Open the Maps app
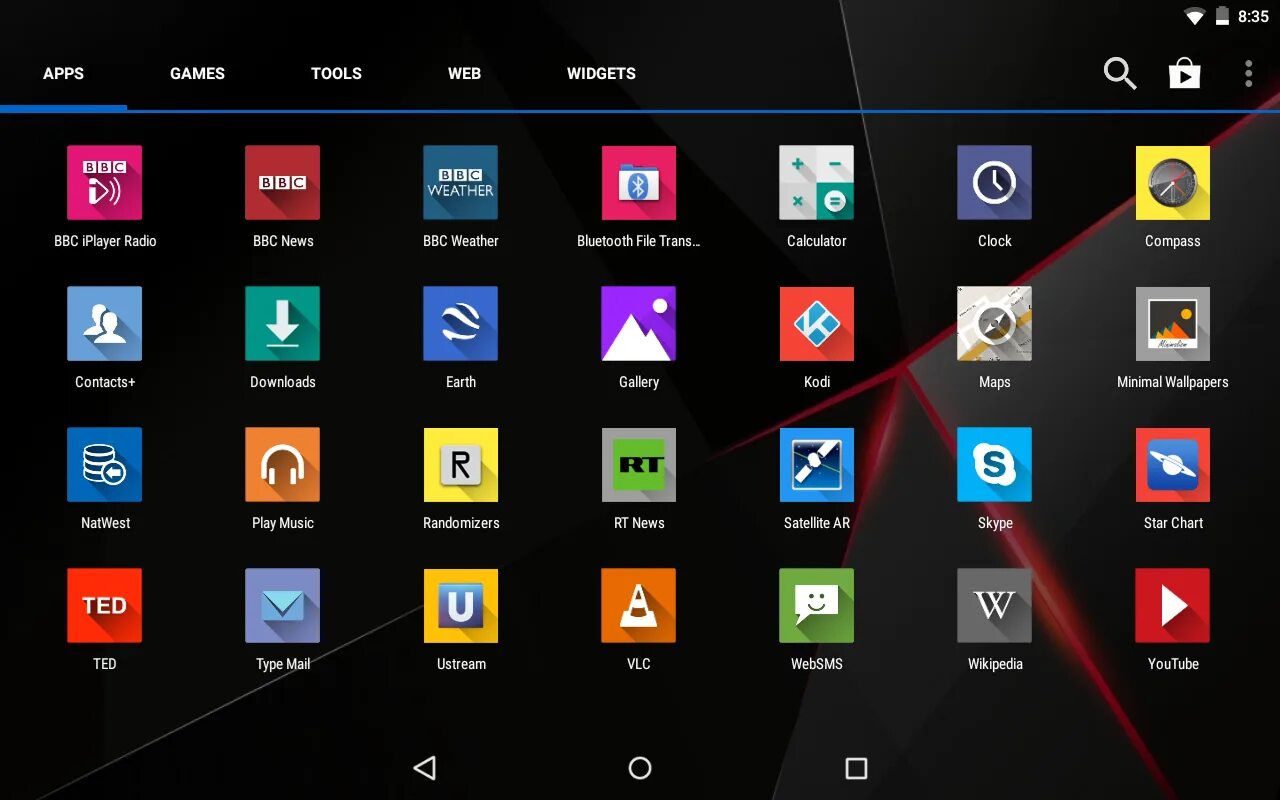 (995, 324)
